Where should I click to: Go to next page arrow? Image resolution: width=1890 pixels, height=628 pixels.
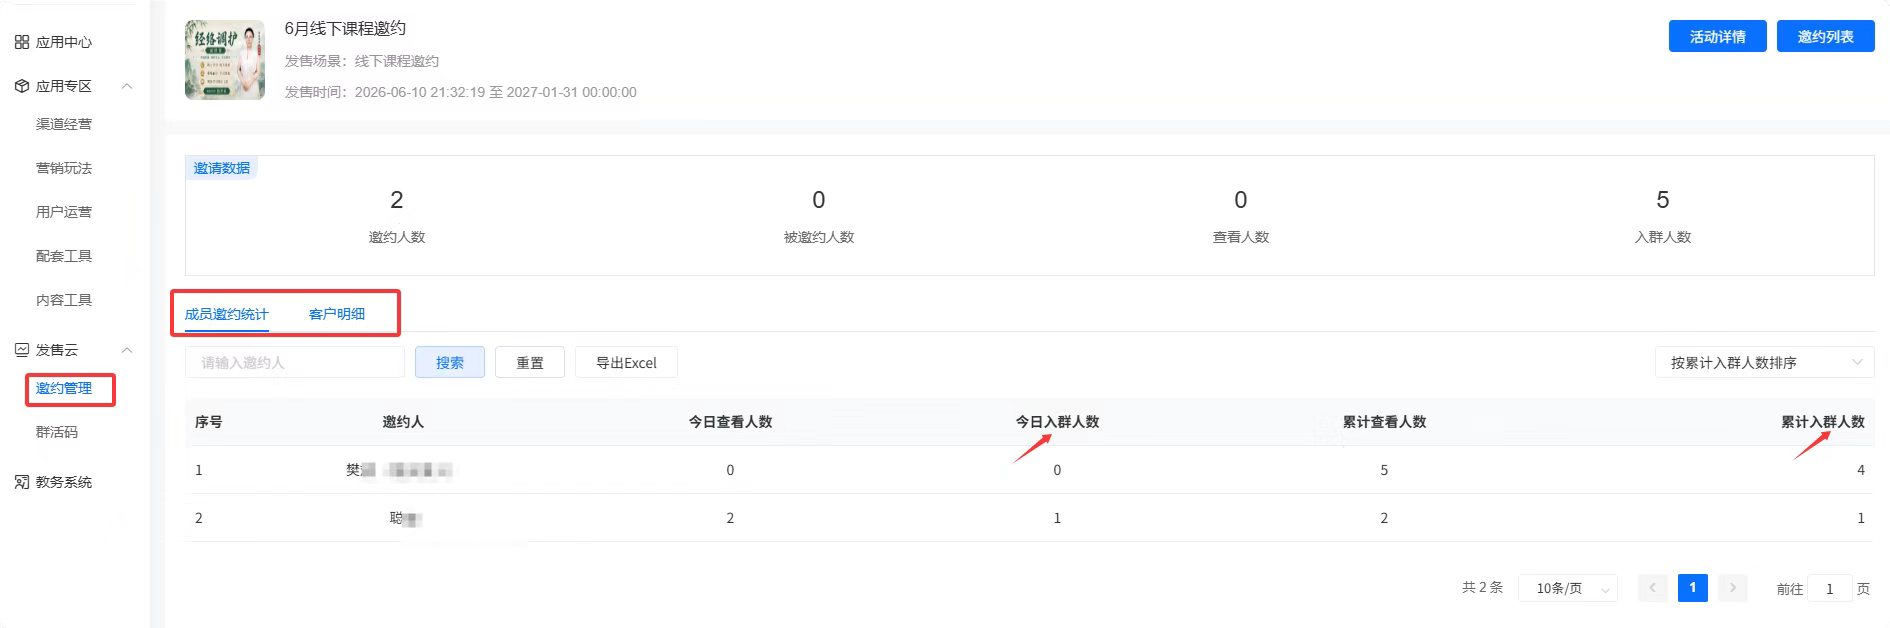pyautogui.click(x=1733, y=588)
